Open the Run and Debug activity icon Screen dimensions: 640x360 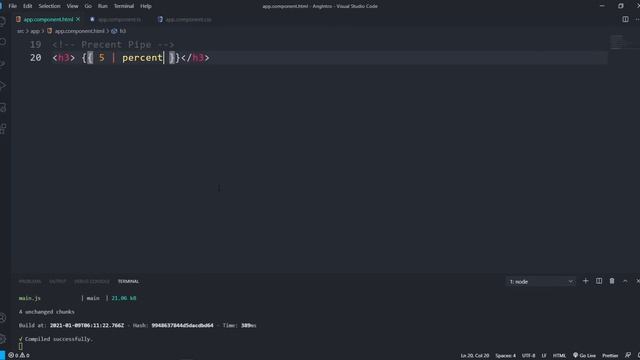pyautogui.click(x=3, y=86)
